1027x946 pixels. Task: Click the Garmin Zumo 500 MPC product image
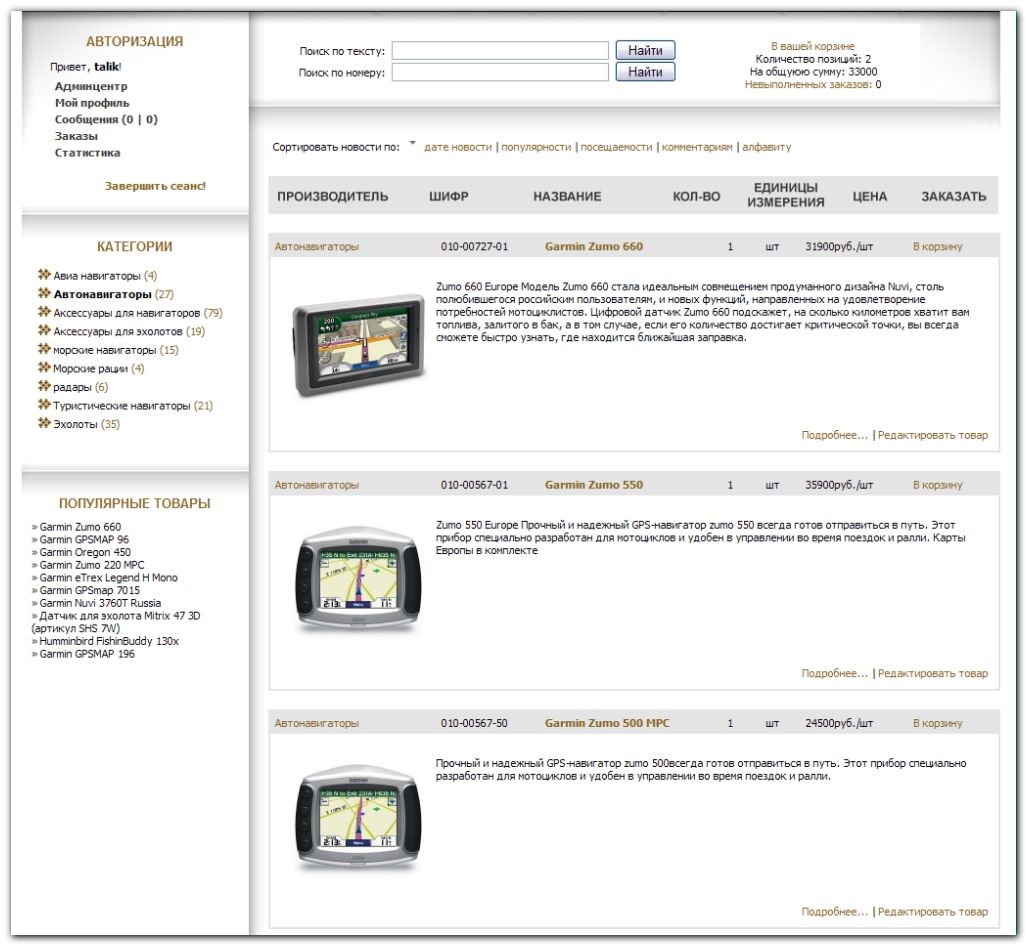pyautogui.click(x=358, y=818)
